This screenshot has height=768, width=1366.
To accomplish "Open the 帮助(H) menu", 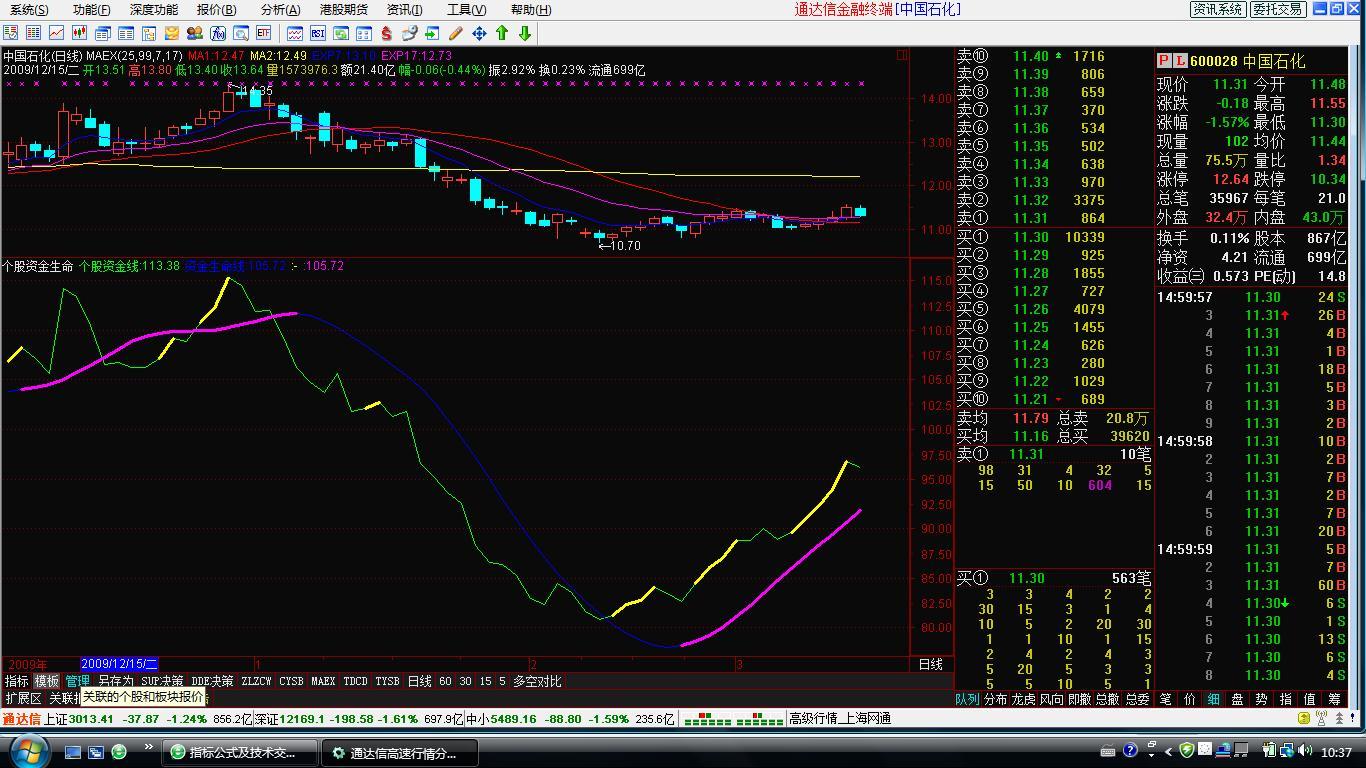I will pyautogui.click(x=529, y=9).
